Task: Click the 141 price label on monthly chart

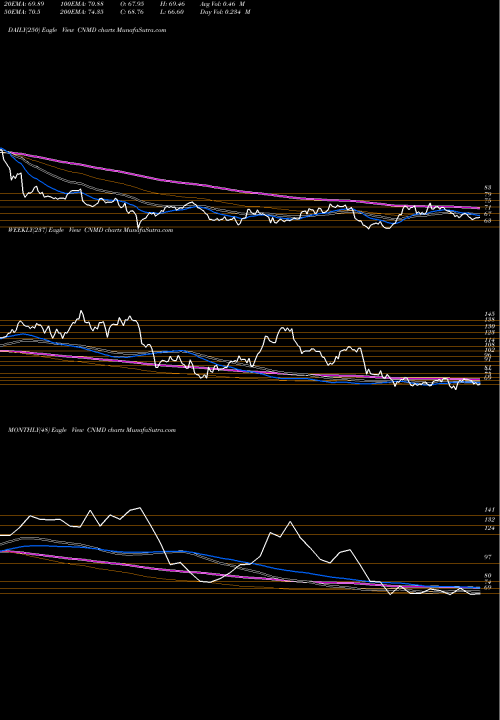Action: (489, 510)
